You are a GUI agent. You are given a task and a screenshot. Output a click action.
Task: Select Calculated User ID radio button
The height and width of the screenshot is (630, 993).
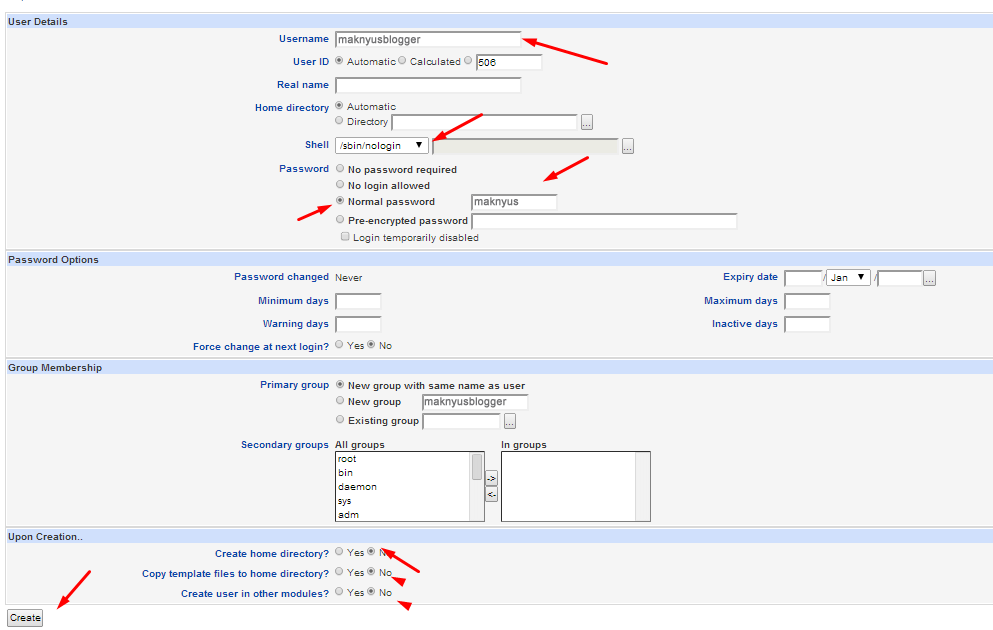click(402, 61)
